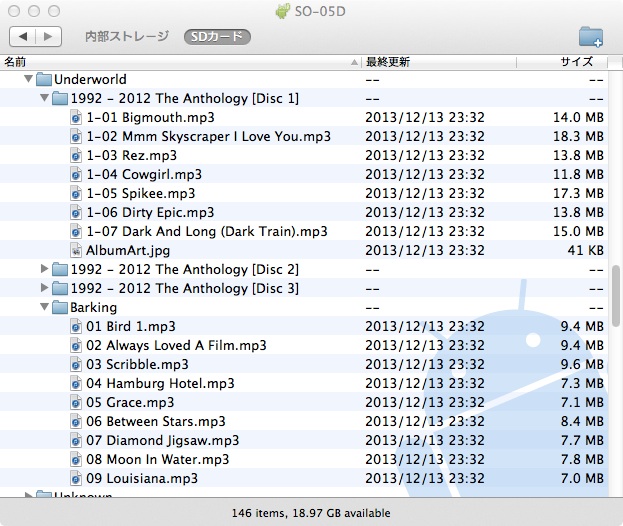
Task: Click the 1-03 Rez.mp3 file icon
Action: (x=76, y=155)
